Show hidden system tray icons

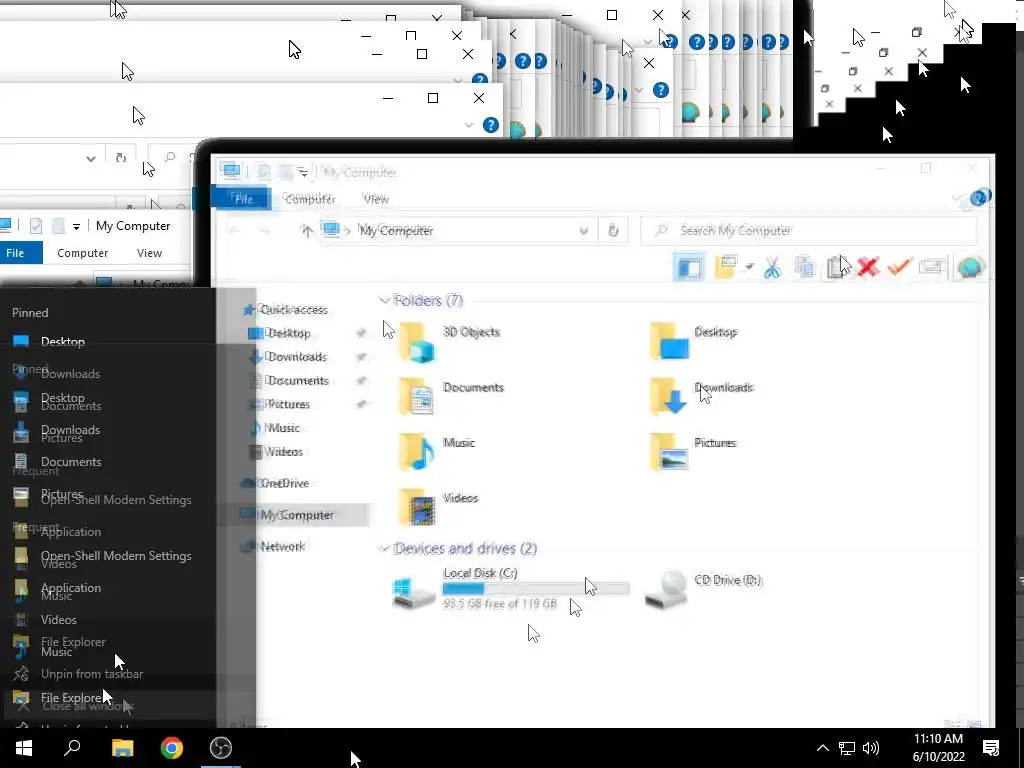823,748
